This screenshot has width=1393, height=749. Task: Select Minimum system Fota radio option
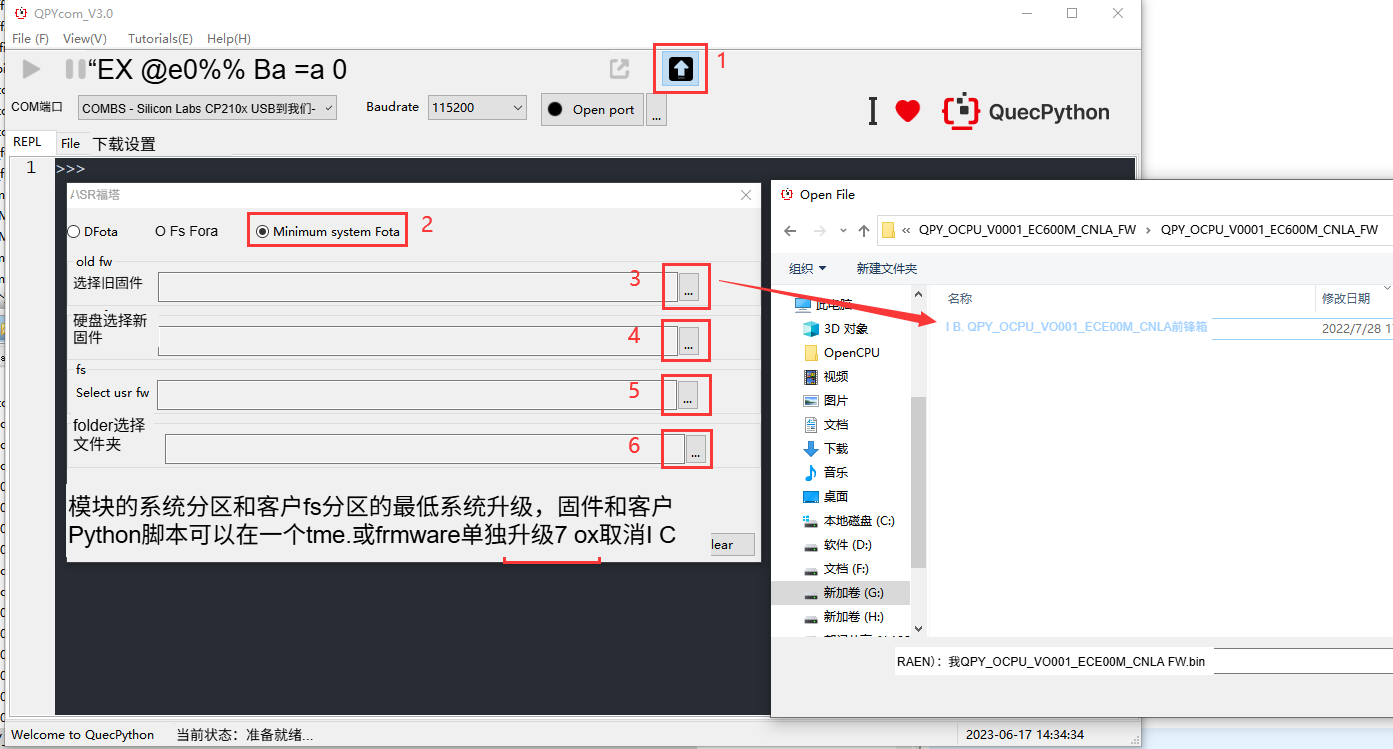[328, 232]
